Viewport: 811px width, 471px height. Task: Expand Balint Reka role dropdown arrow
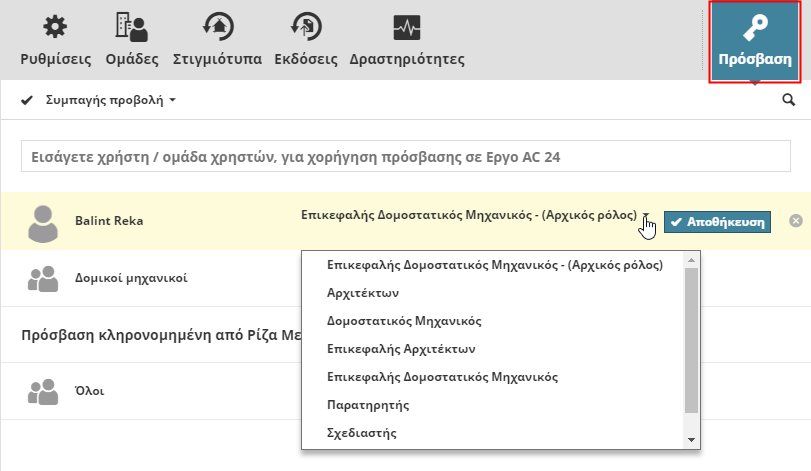[647, 216]
